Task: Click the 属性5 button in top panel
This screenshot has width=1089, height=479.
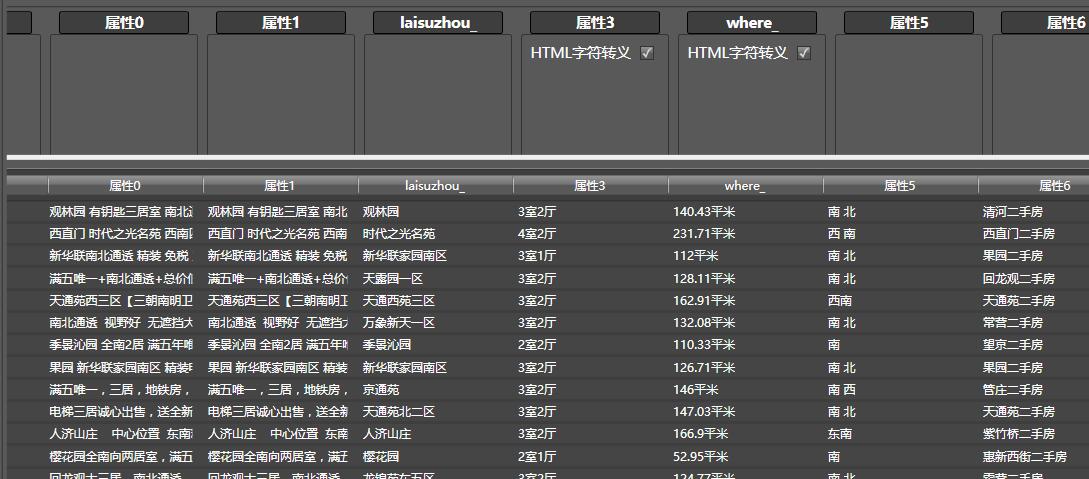Action: (x=908, y=22)
